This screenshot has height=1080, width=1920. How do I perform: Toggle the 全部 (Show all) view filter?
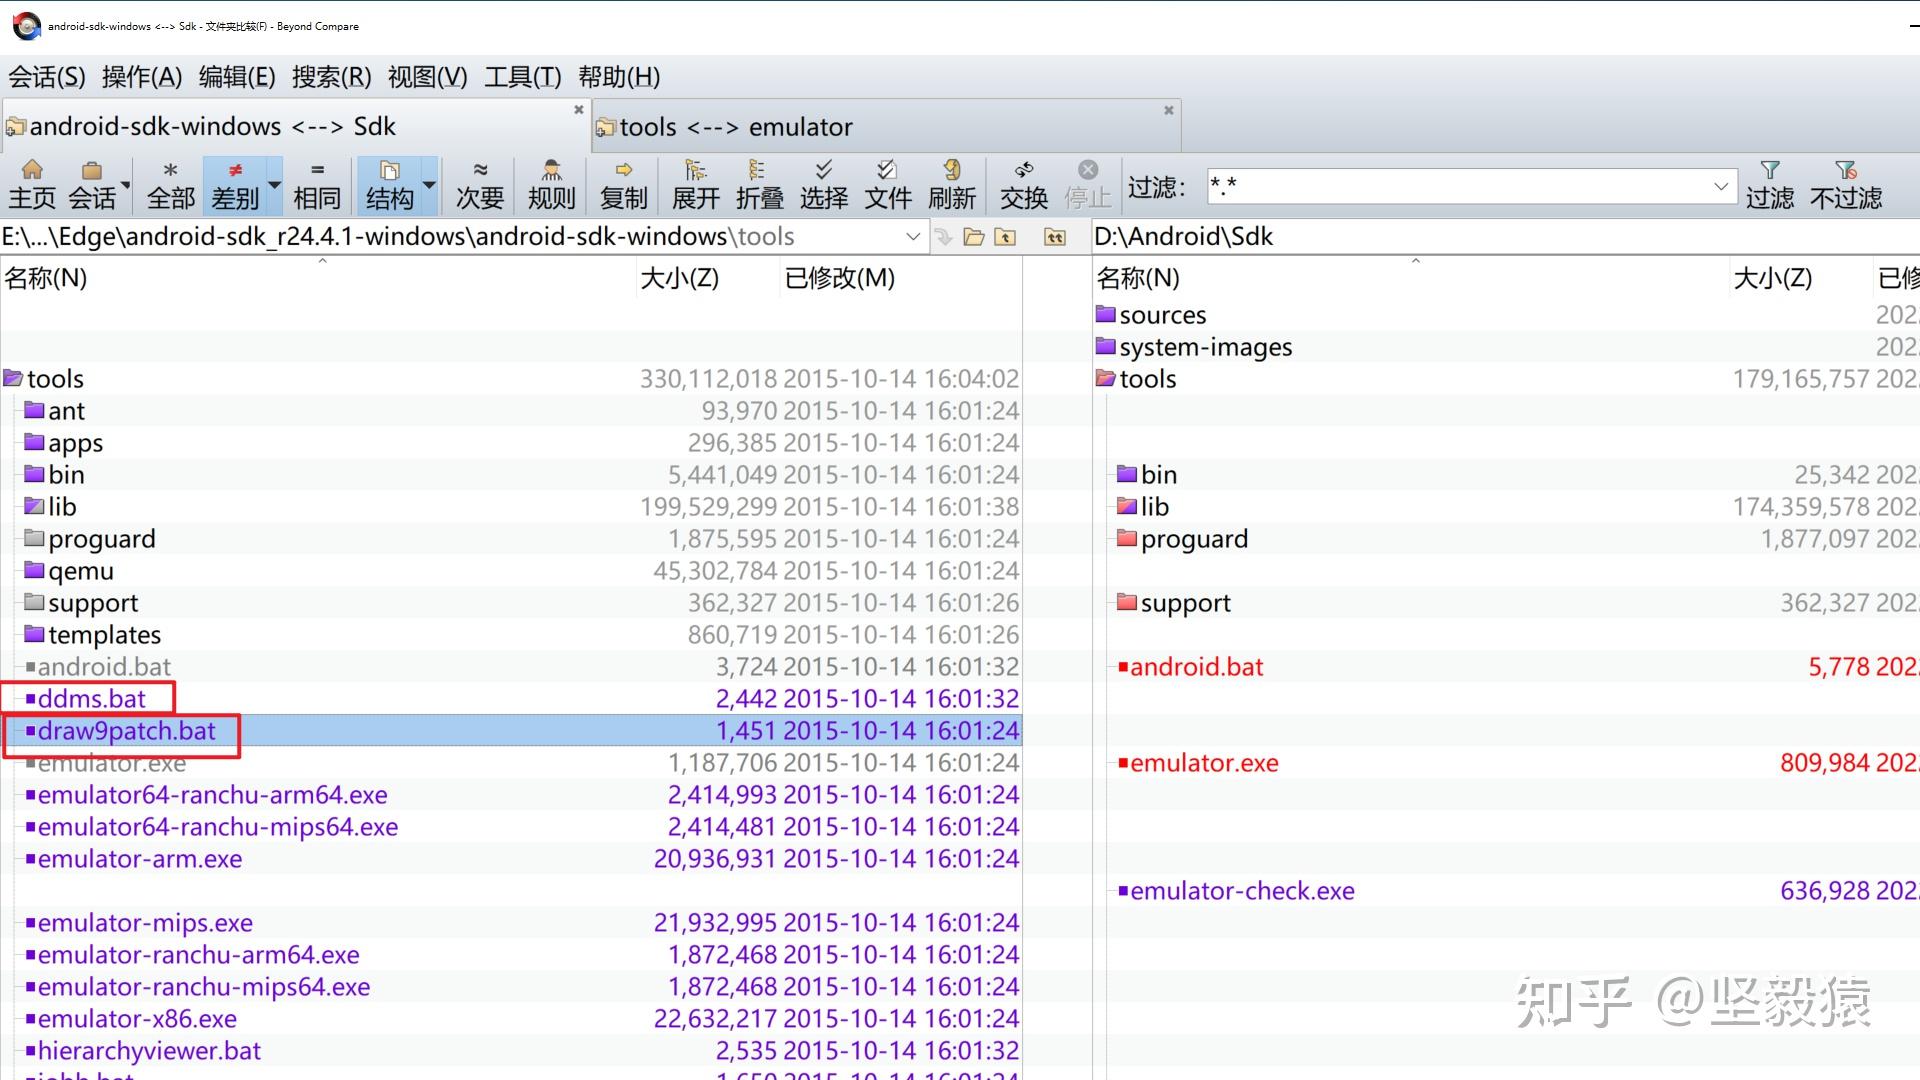pyautogui.click(x=171, y=185)
